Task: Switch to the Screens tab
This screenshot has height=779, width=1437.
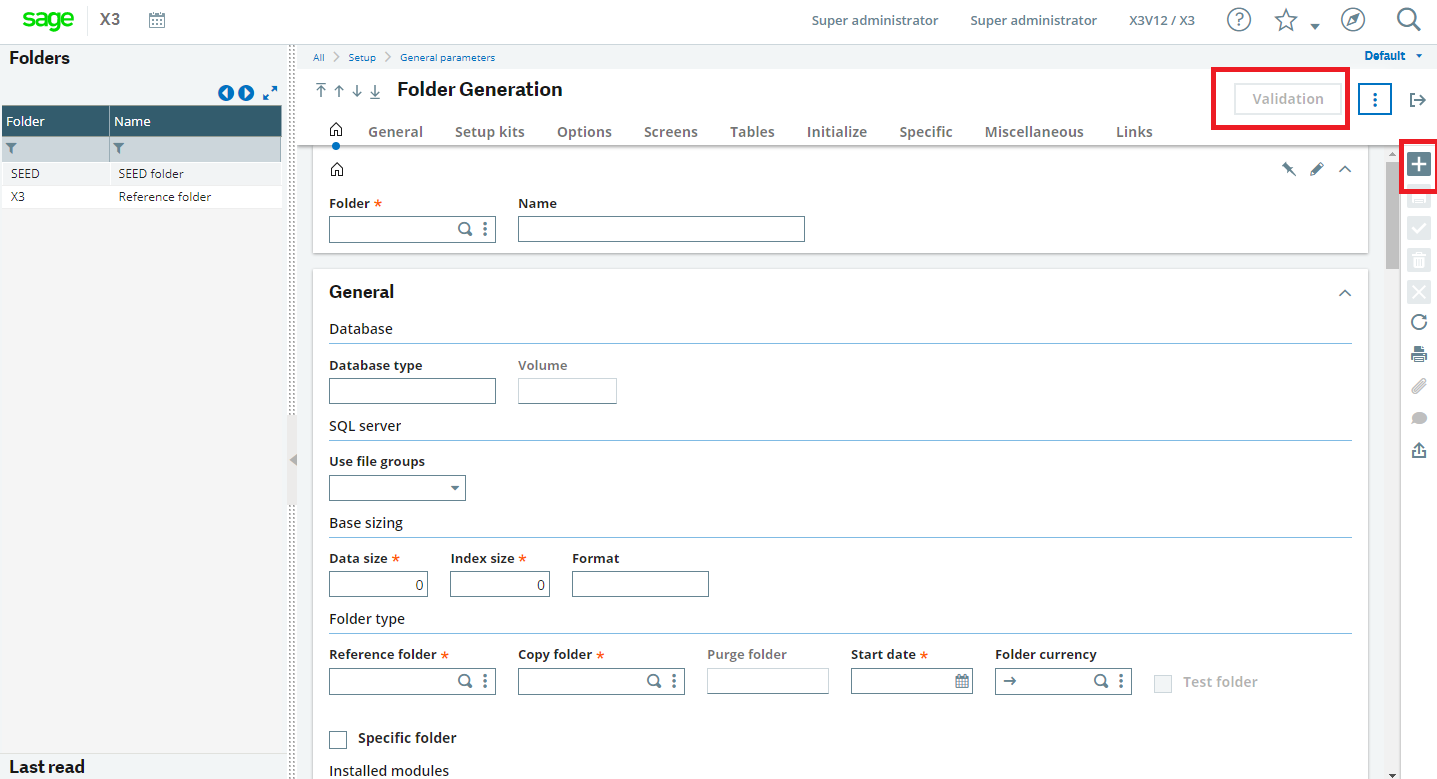Action: [670, 131]
